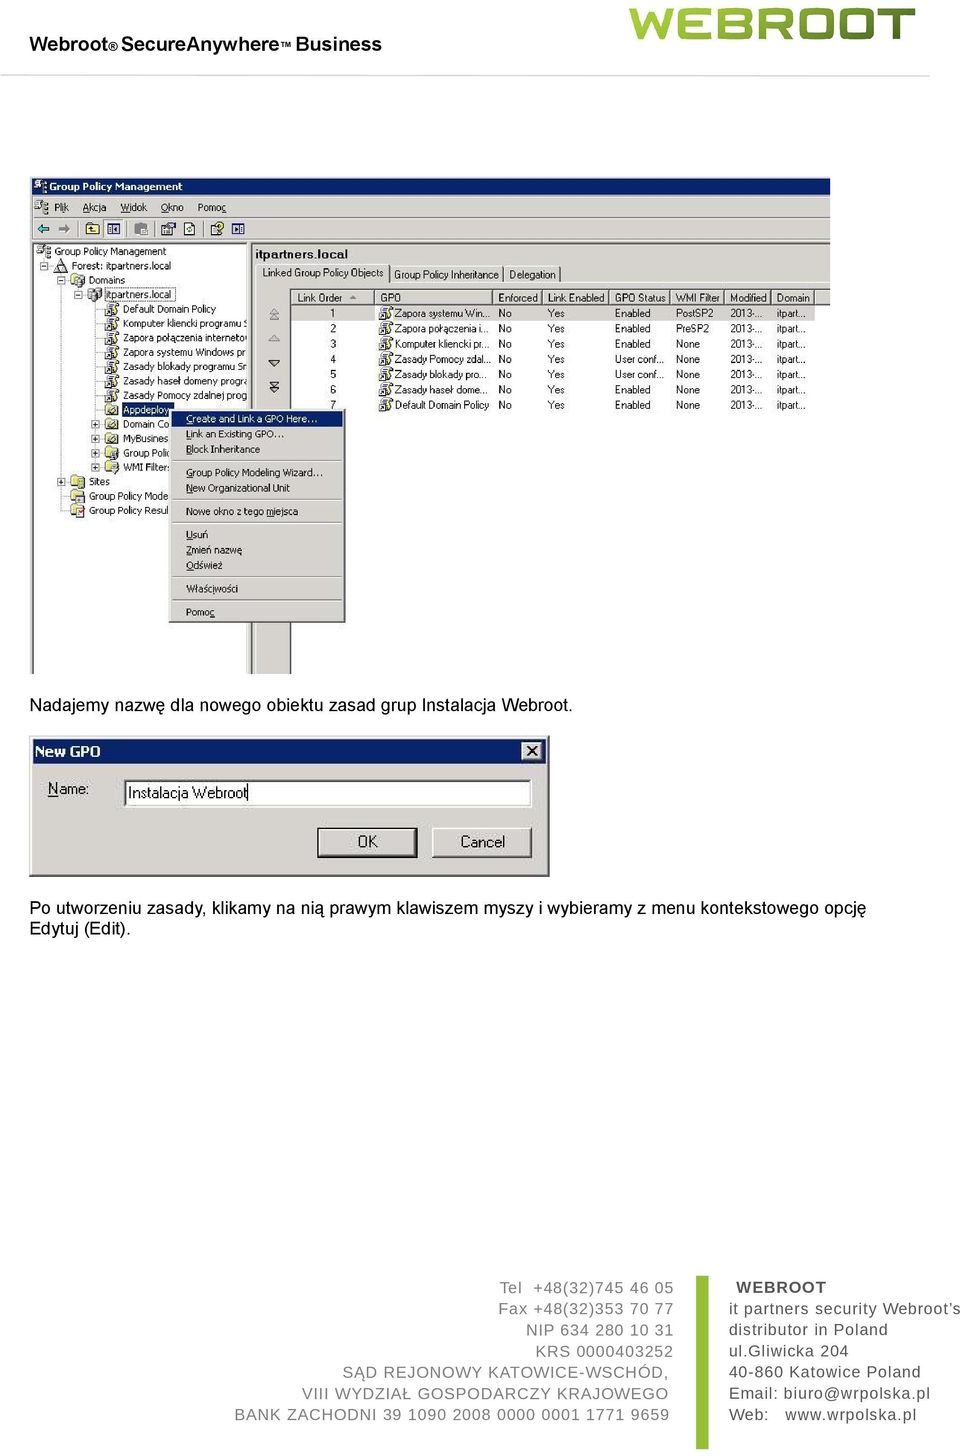Choose Zmień nazwę in context menu
960x1456 pixels.
[257, 550]
